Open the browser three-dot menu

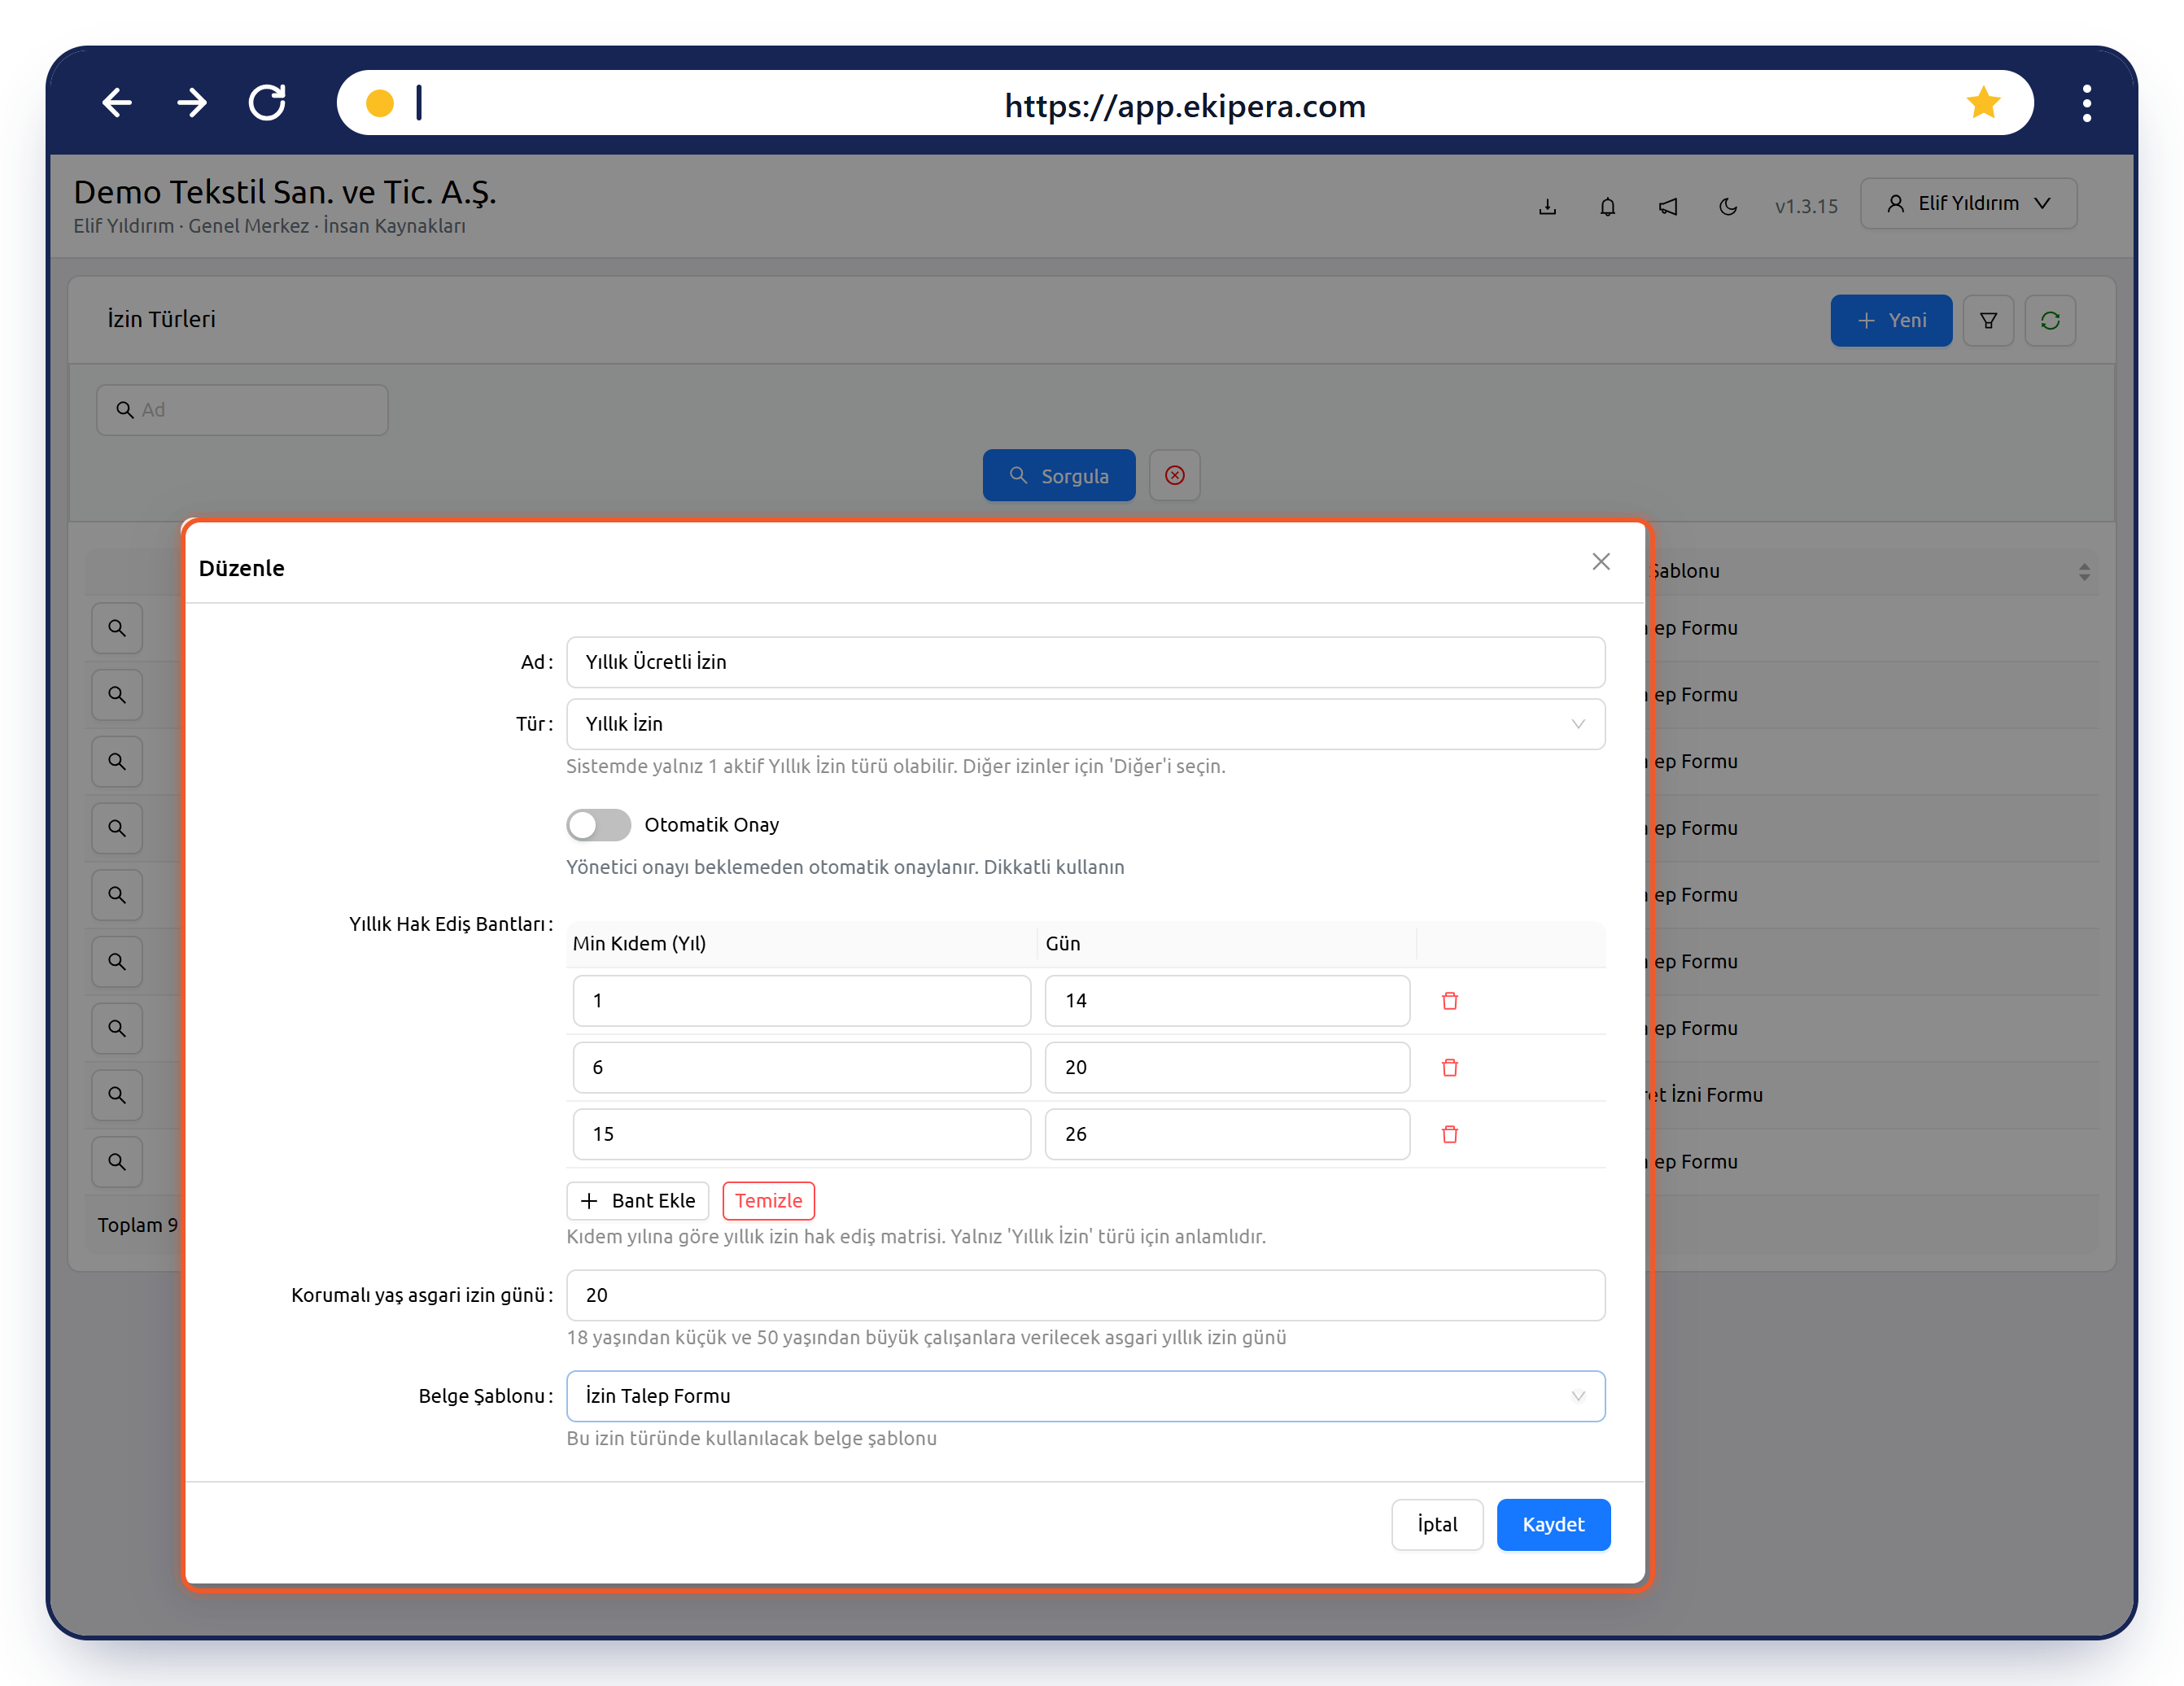pyautogui.click(x=2086, y=103)
